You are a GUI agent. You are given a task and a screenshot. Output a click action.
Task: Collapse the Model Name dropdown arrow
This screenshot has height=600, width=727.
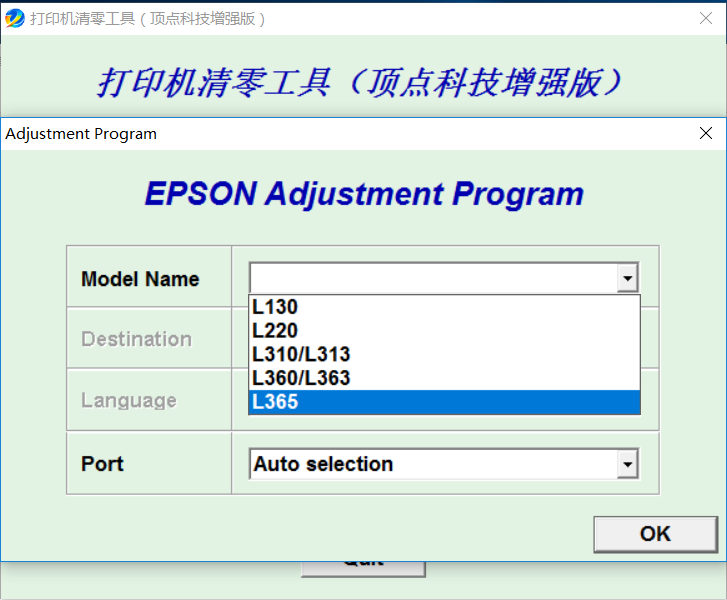pyautogui.click(x=628, y=278)
